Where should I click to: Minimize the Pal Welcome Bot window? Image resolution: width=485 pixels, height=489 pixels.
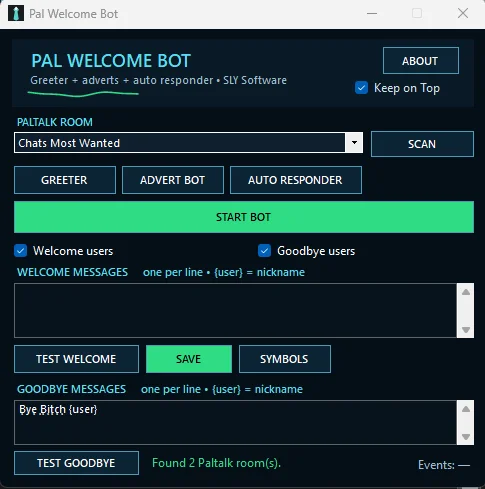(x=372, y=14)
